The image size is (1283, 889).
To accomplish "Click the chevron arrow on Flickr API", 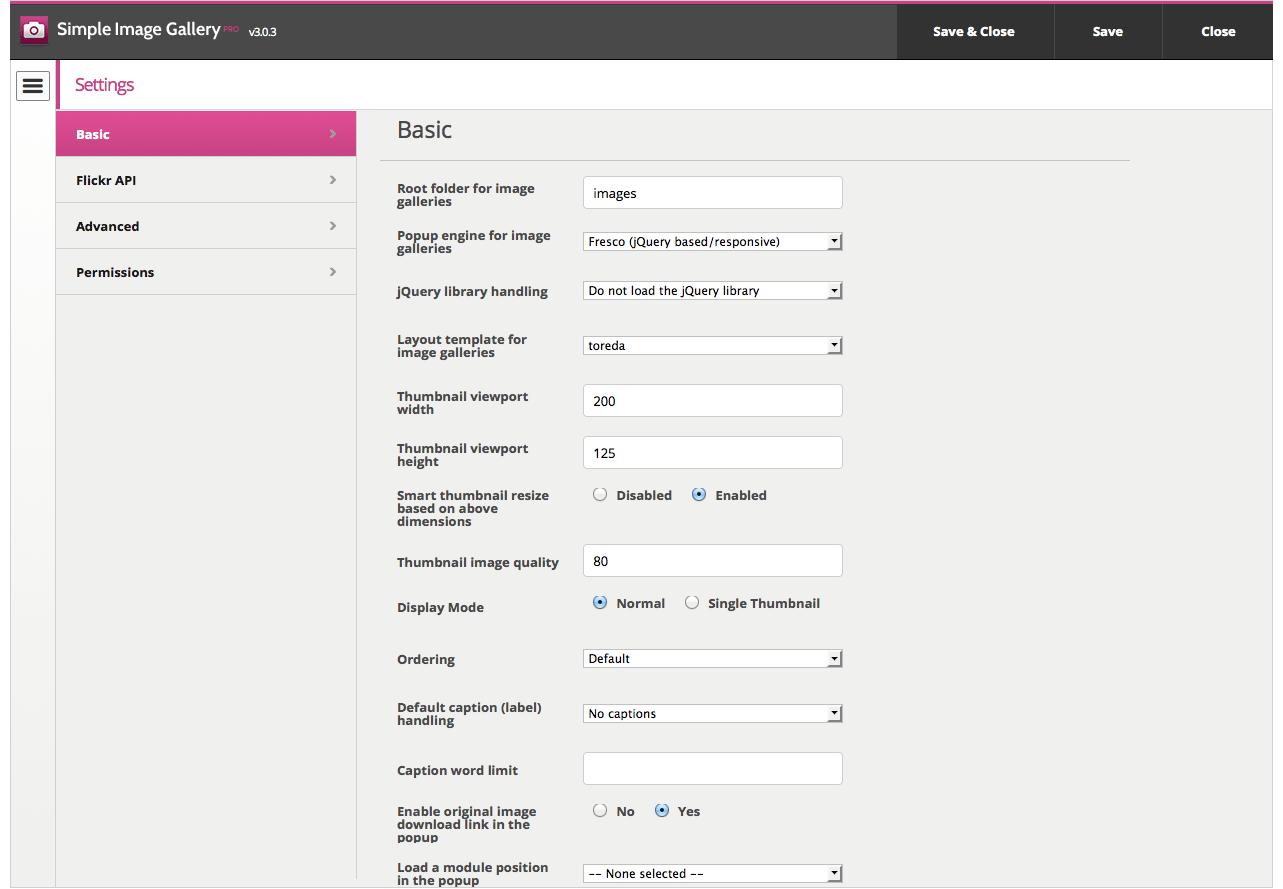I will point(333,180).
